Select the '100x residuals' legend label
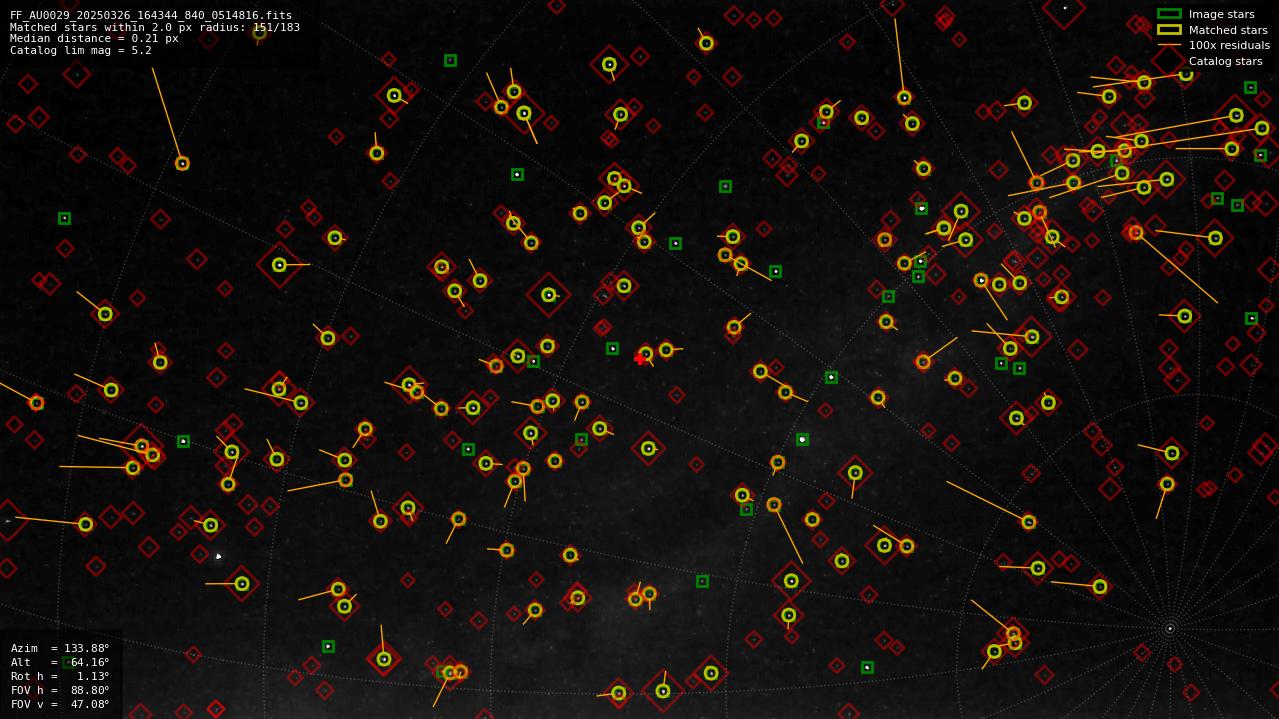Image resolution: width=1279 pixels, height=719 pixels. [x=1229, y=45]
